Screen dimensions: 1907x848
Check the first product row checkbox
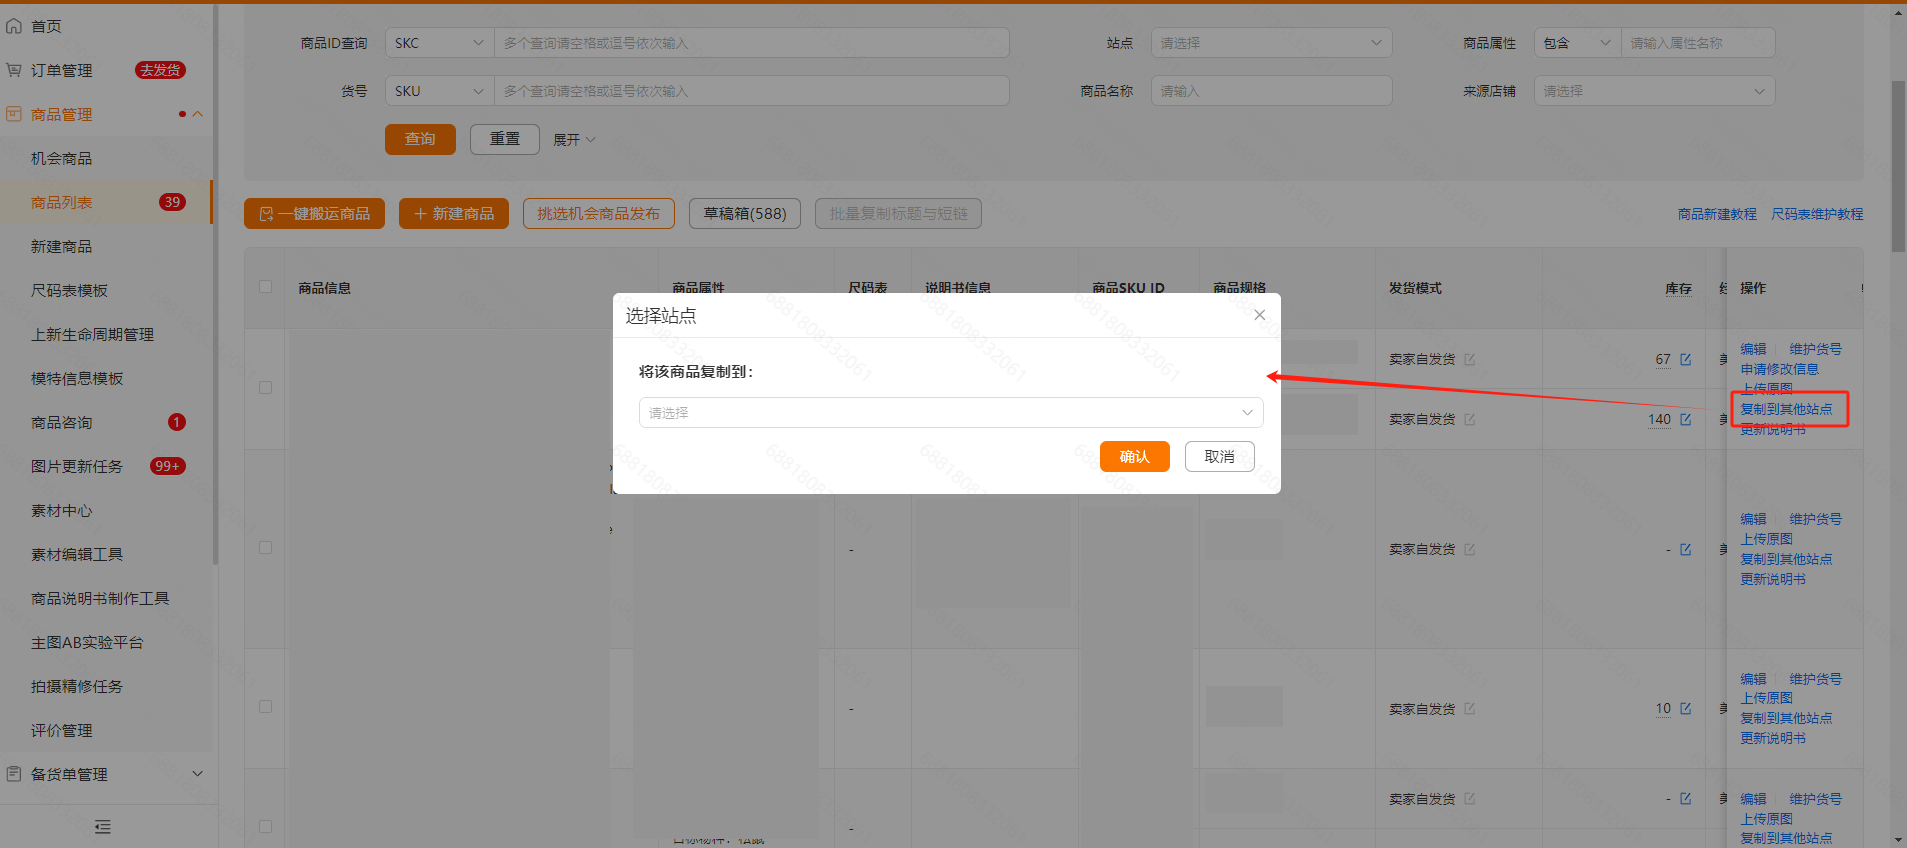tap(265, 387)
